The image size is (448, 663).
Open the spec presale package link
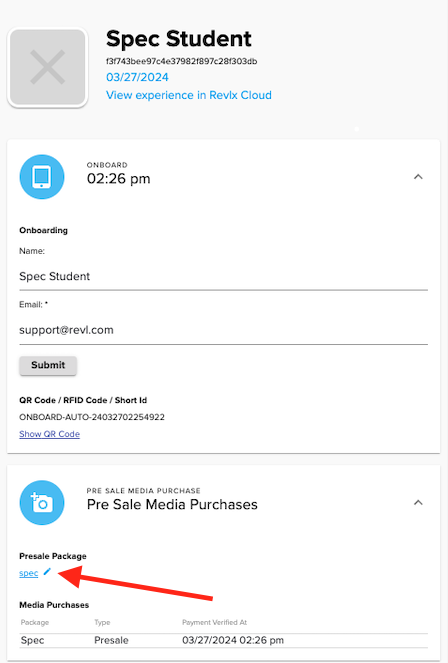pos(28,573)
